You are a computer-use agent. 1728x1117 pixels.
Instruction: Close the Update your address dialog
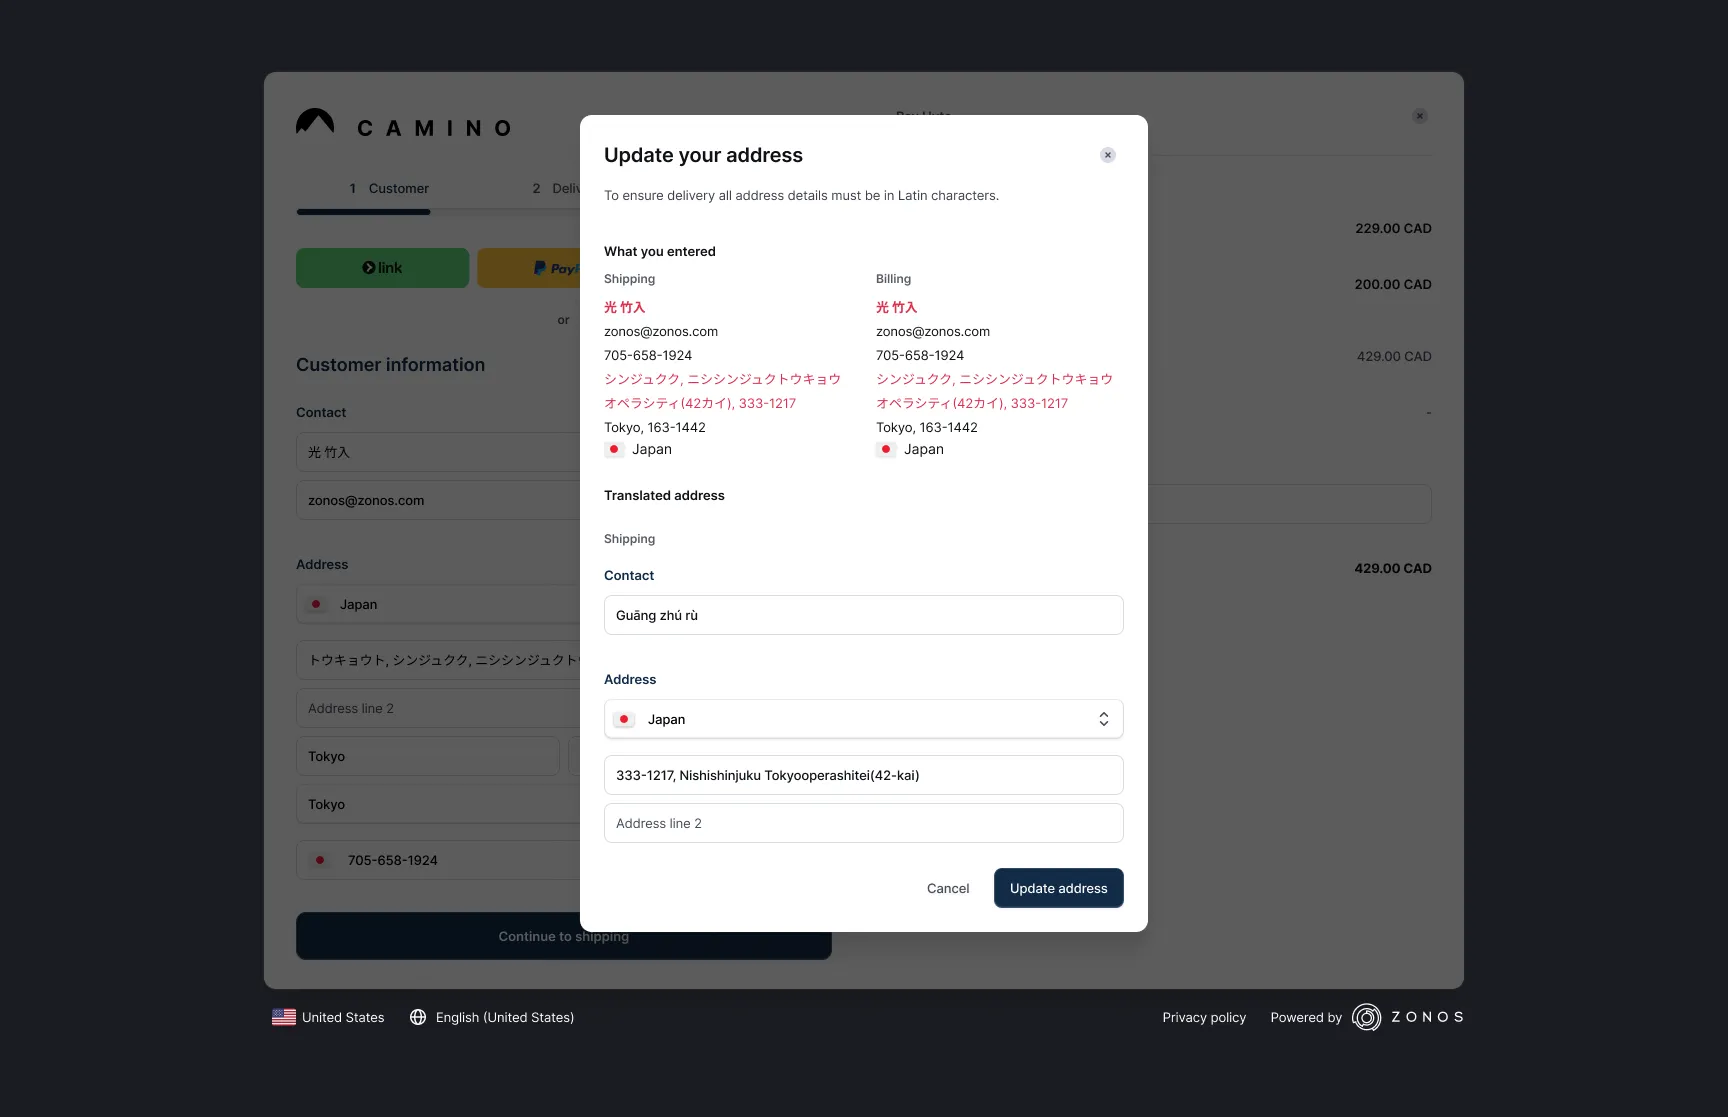(1107, 155)
